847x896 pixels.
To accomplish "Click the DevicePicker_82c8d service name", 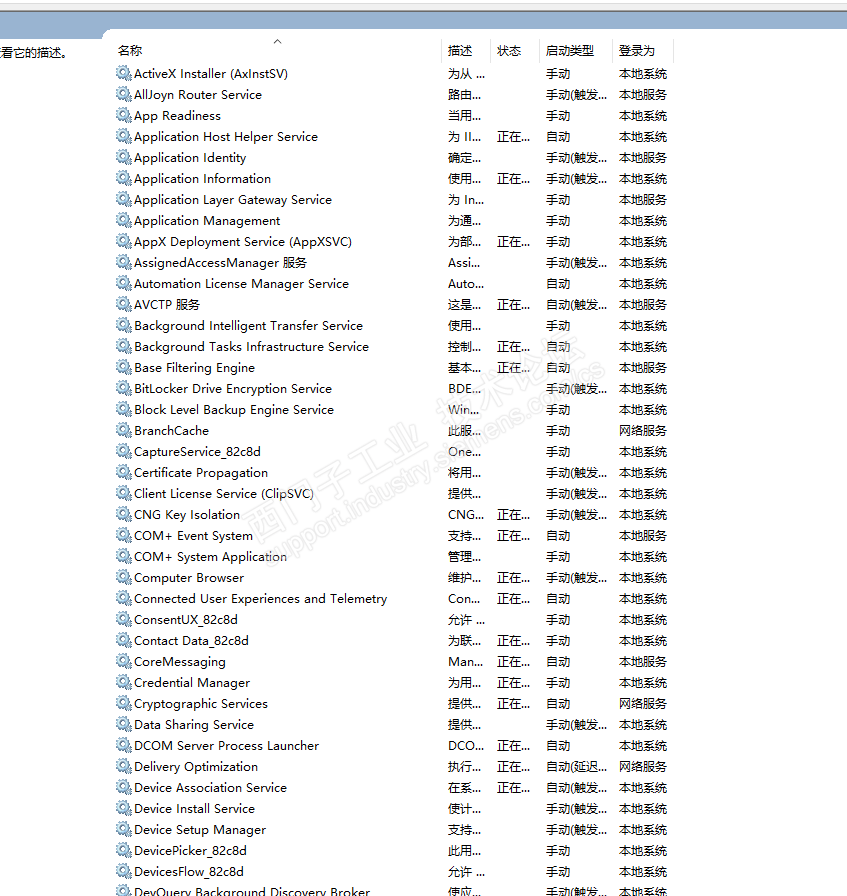I will (190, 851).
